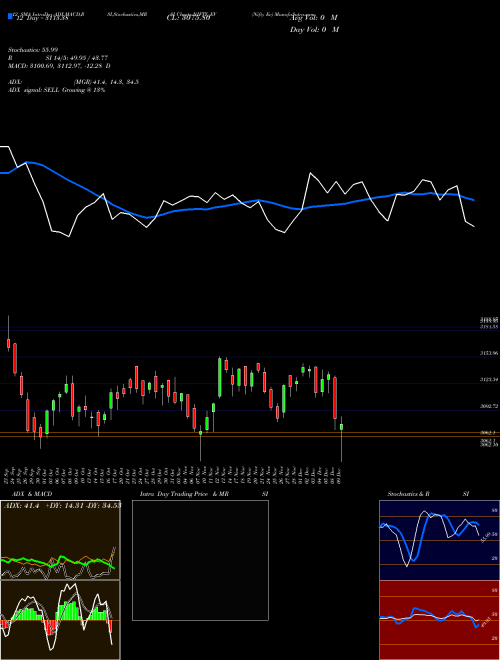
Task: Click the 3092.72 price axis label
Action: pyautogui.click(x=489, y=407)
